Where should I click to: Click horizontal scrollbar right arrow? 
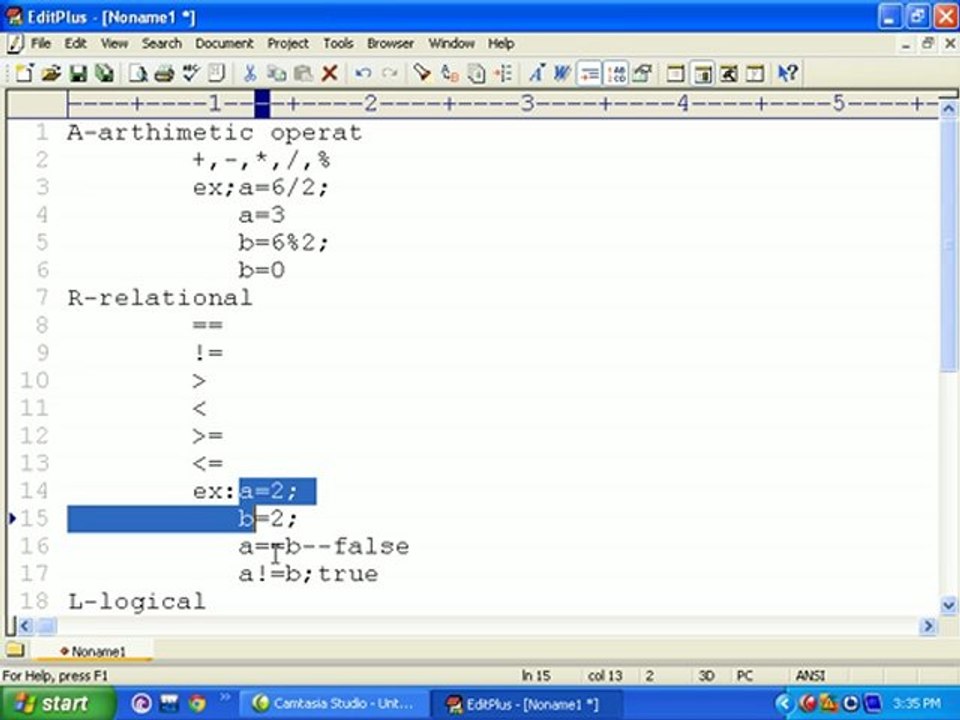[929, 626]
